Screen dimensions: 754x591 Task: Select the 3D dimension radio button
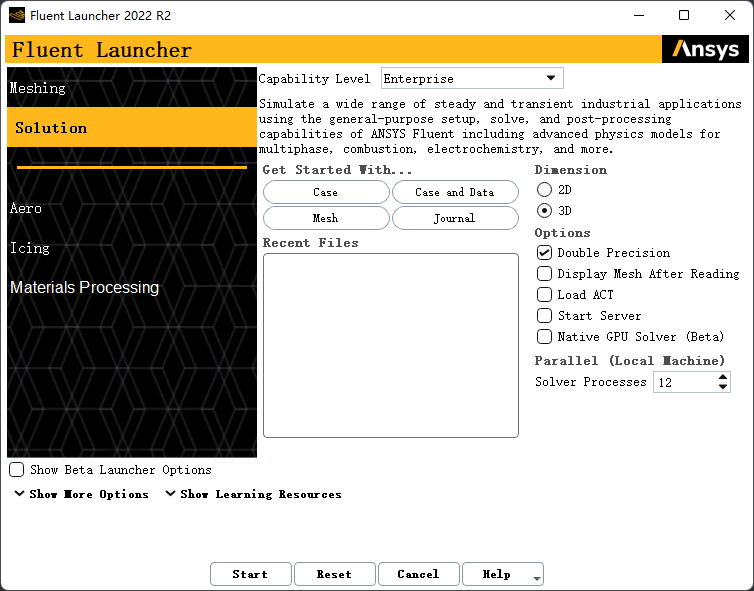(544, 211)
